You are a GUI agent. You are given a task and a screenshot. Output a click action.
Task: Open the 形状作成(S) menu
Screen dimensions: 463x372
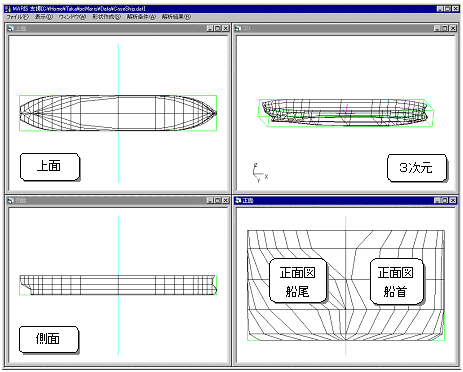pos(106,17)
